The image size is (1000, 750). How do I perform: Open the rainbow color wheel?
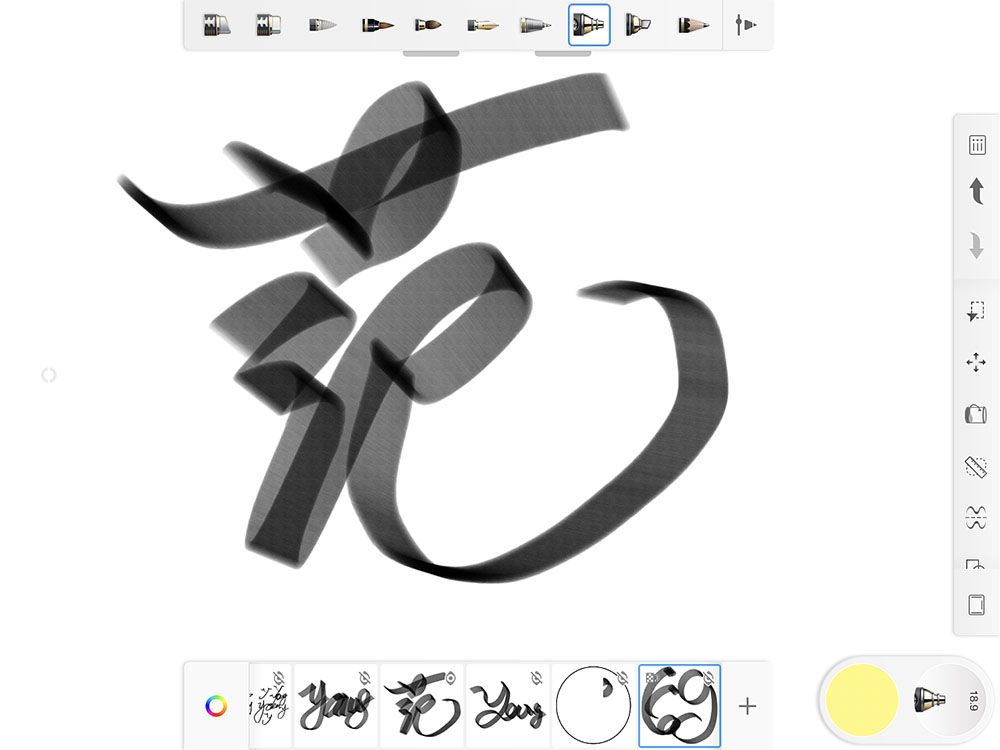tap(215, 706)
